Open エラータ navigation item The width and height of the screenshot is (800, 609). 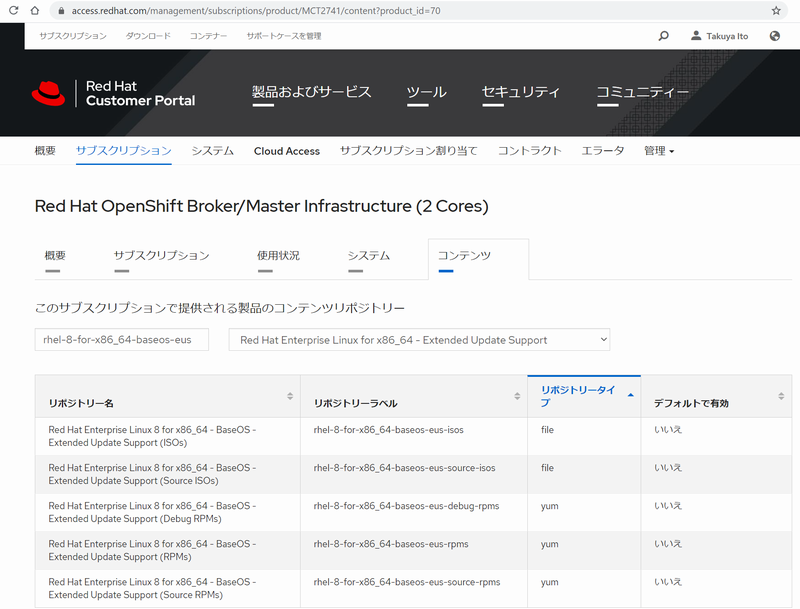[603, 150]
